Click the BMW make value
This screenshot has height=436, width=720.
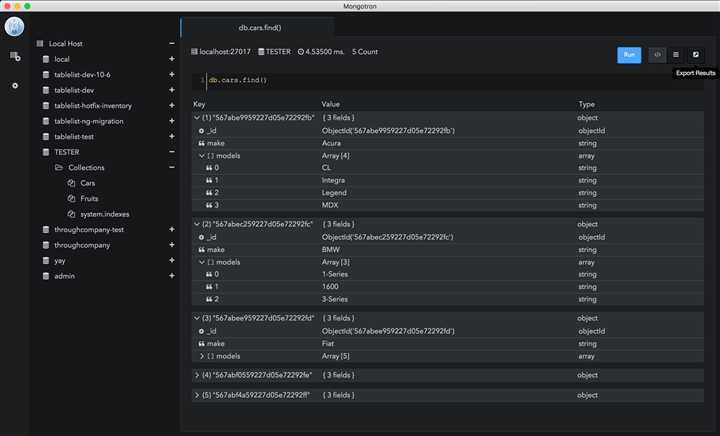pos(331,250)
